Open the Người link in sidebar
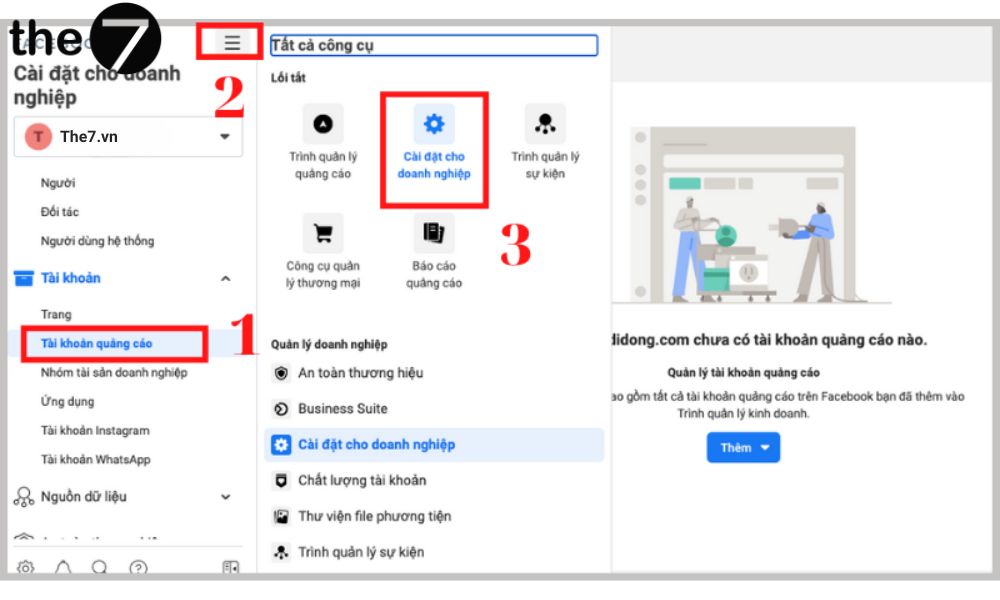 58,183
